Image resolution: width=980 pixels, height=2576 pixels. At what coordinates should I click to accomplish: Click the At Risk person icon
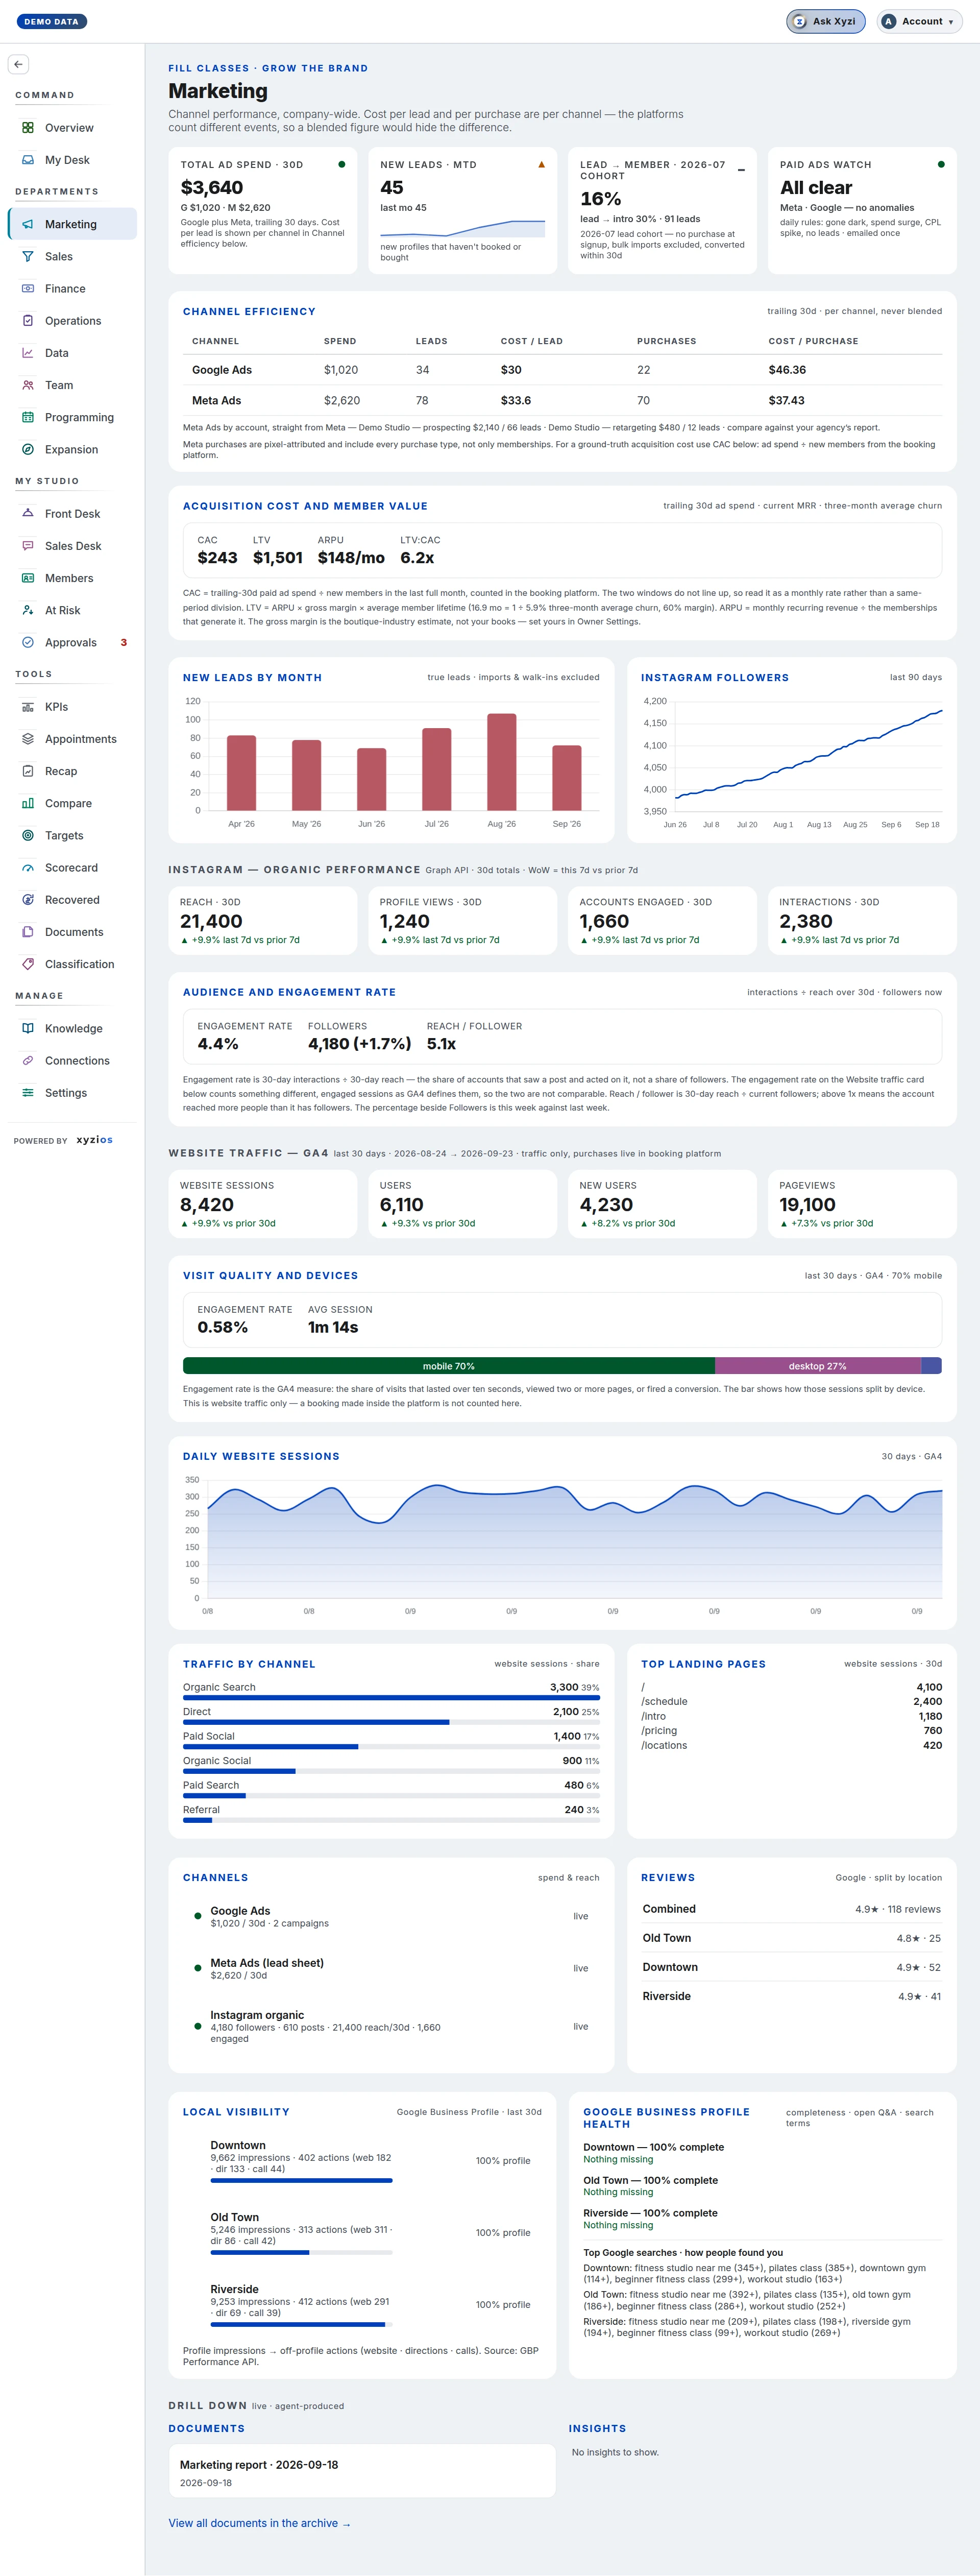[x=28, y=610]
